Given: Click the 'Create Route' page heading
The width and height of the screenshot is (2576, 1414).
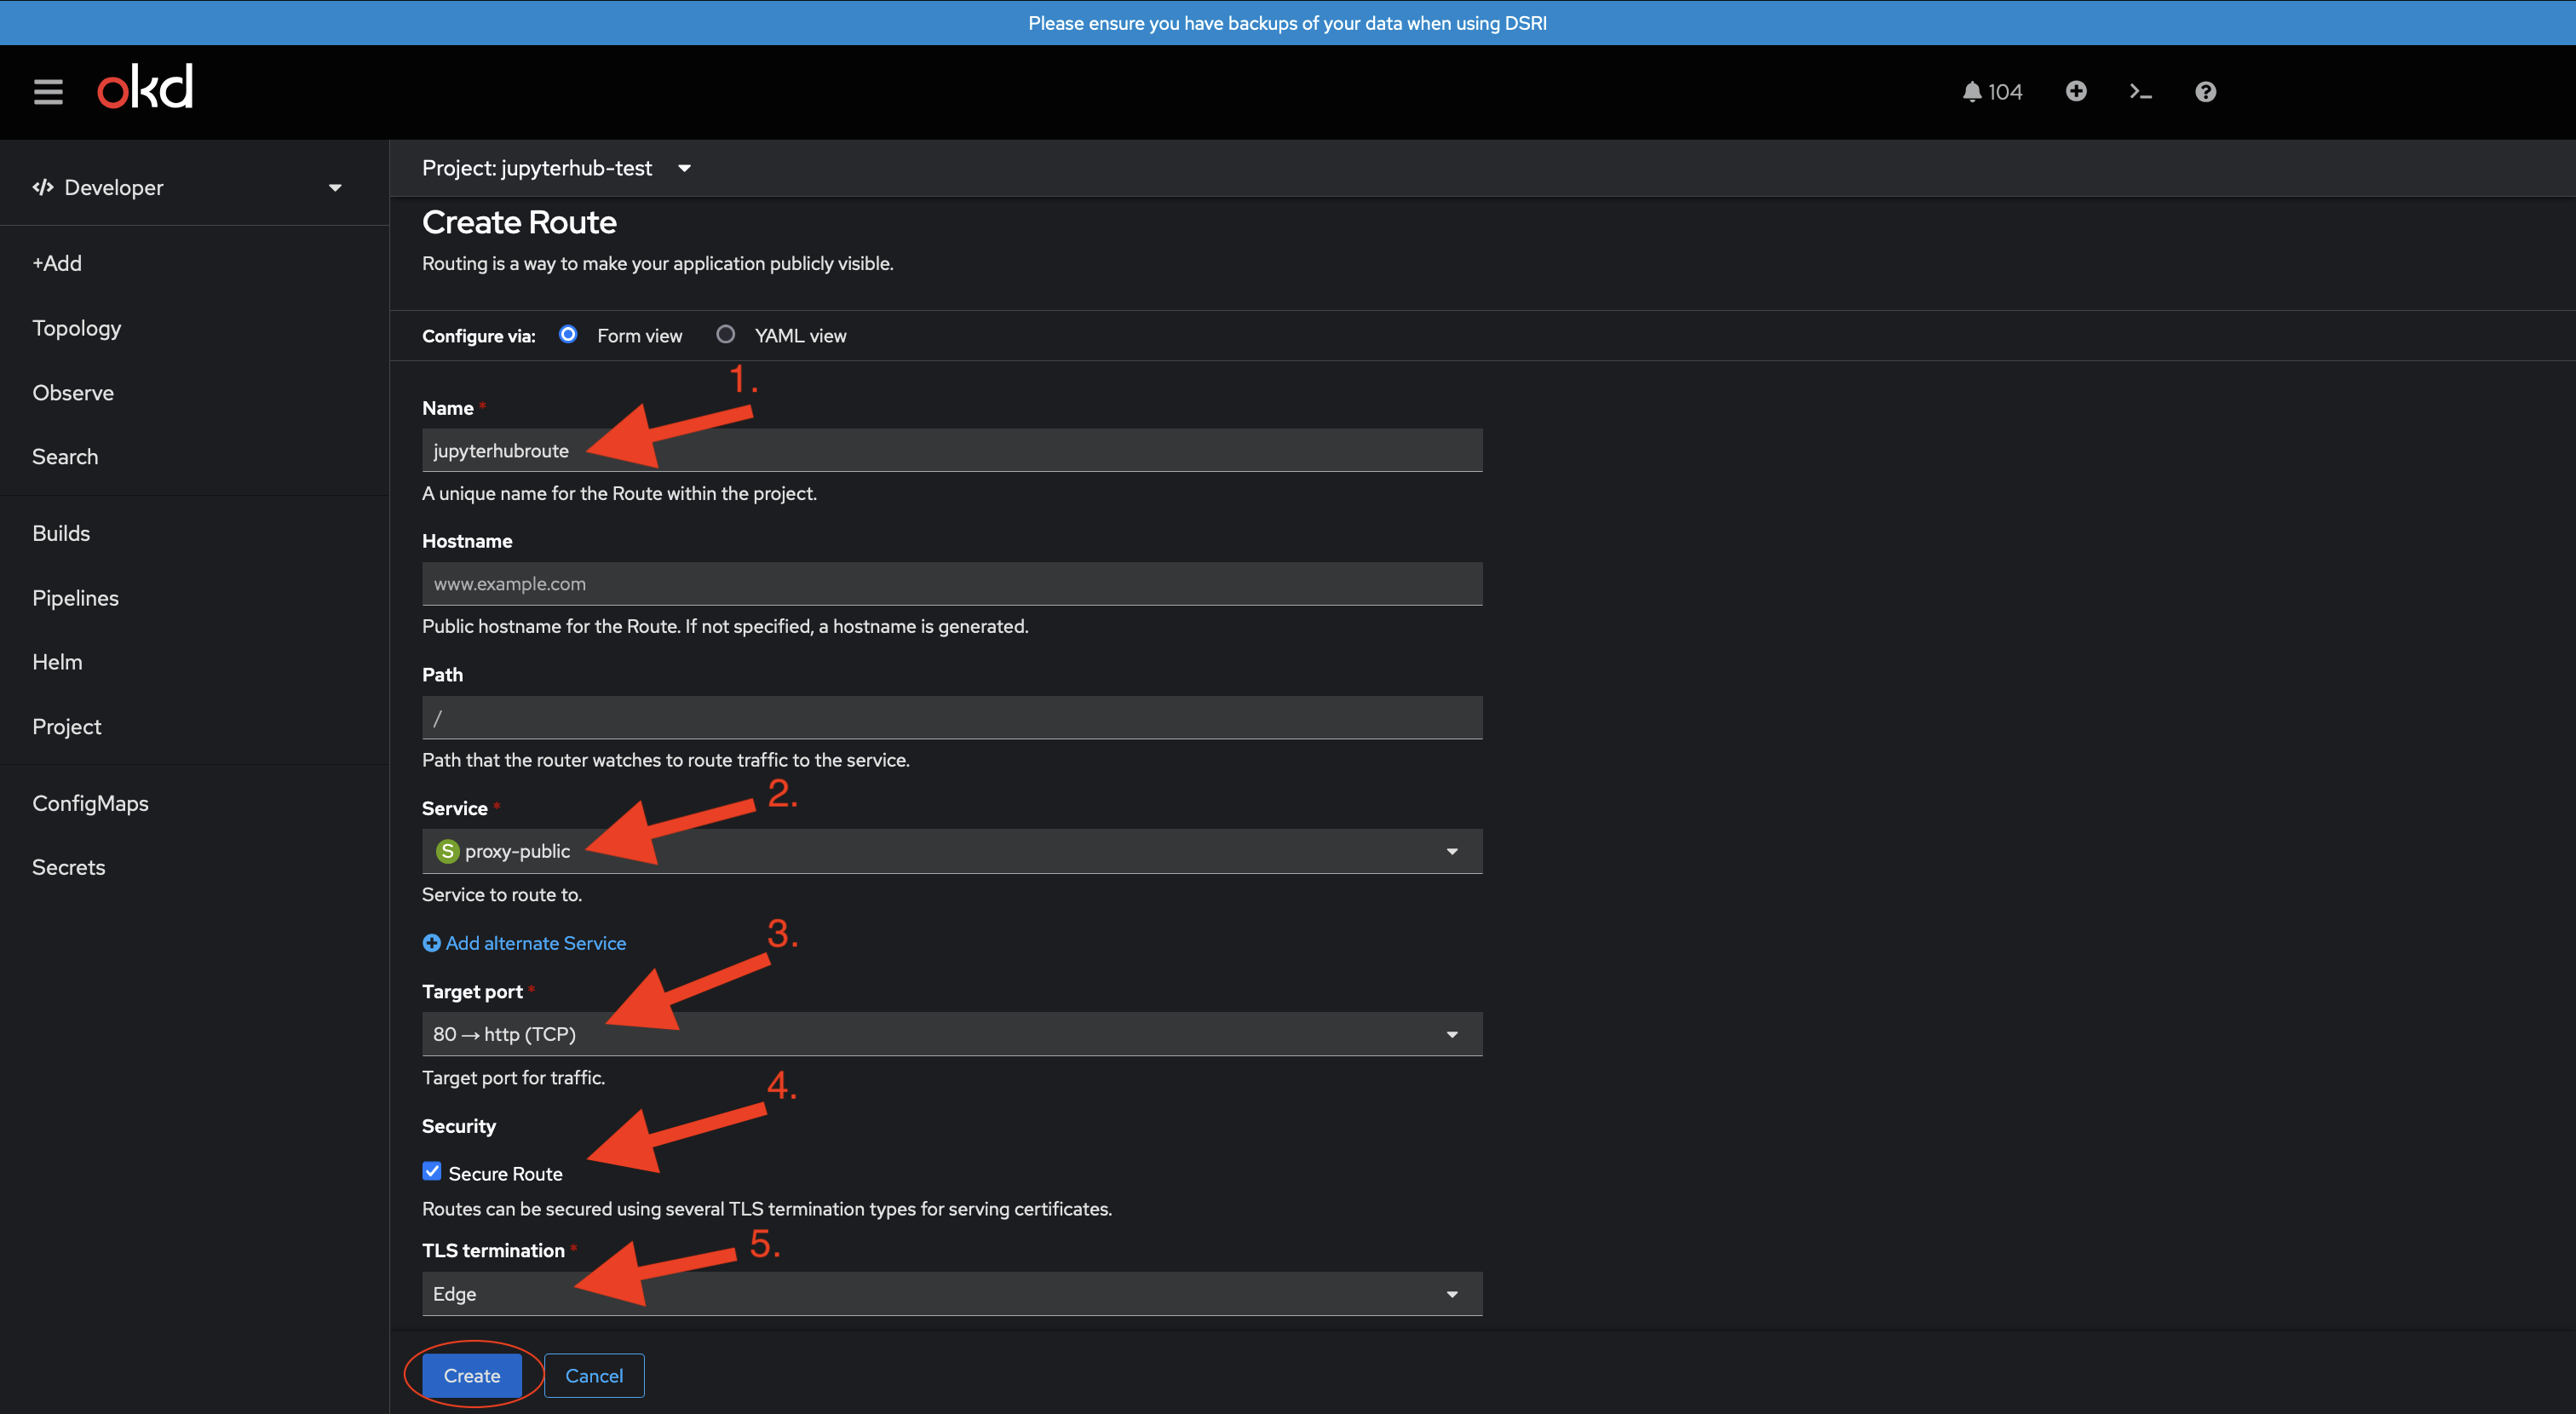Looking at the screenshot, I should [519, 222].
